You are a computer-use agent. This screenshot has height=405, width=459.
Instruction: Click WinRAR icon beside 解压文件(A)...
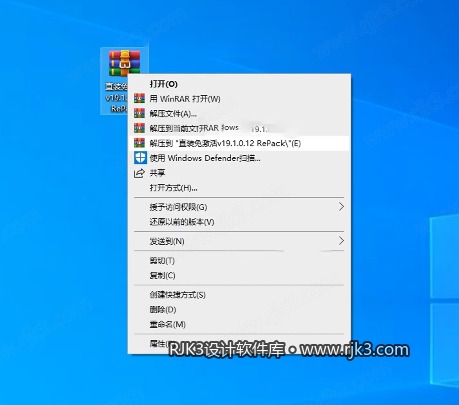(139, 113)
